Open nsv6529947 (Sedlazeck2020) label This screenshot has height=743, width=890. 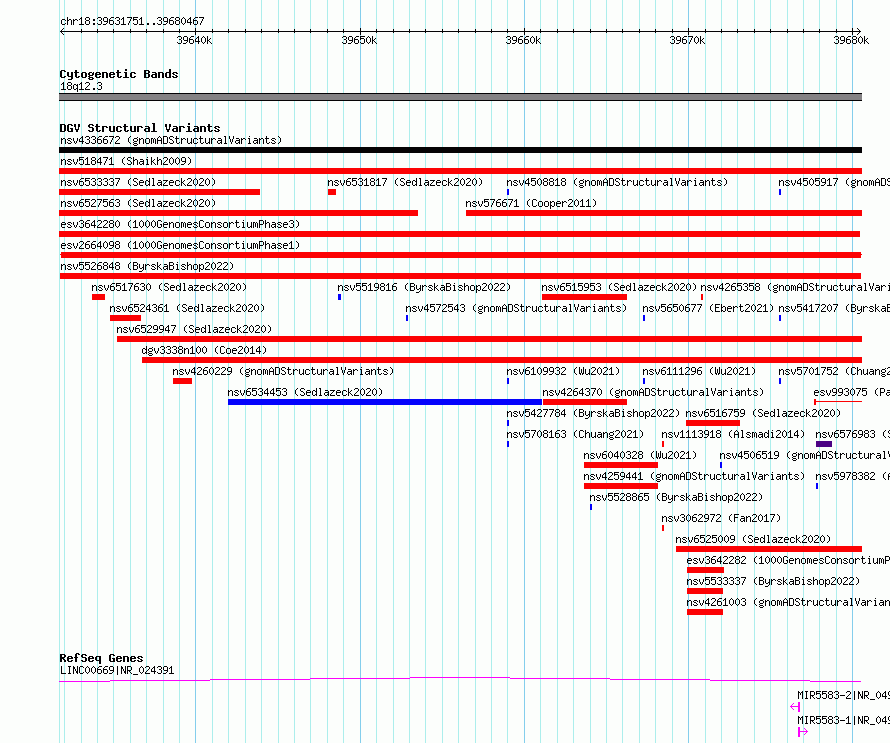coord(194,329)
